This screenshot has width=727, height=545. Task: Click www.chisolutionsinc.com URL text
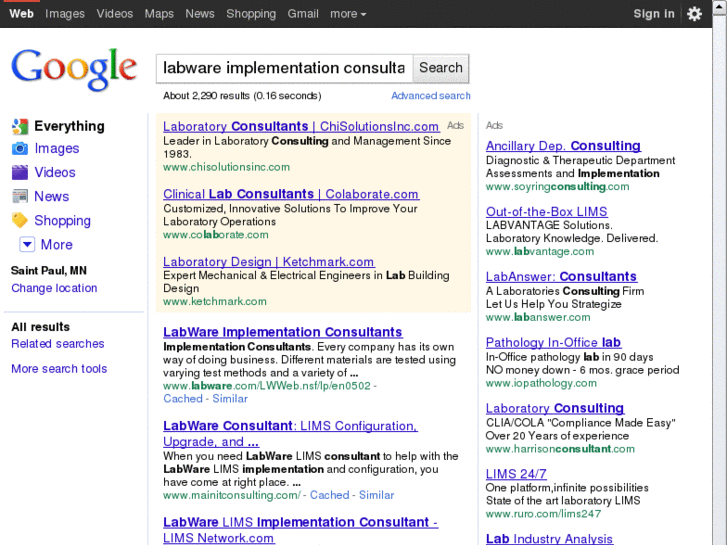pos(226,167)
